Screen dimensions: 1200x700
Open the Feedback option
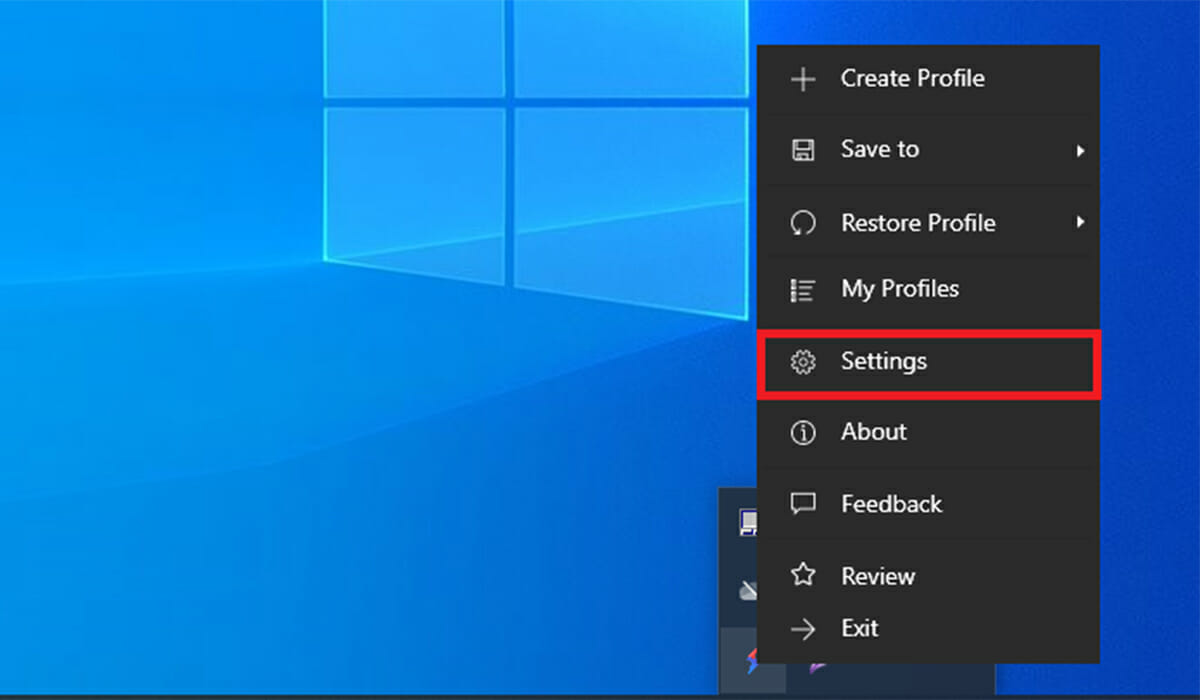point(891,504)
